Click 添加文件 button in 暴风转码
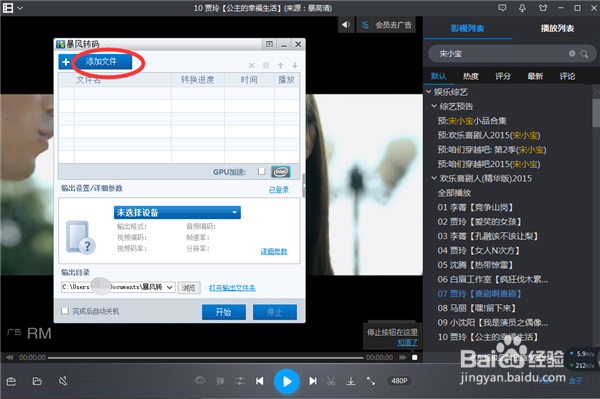The image size is (600, 399). point(101,62)
